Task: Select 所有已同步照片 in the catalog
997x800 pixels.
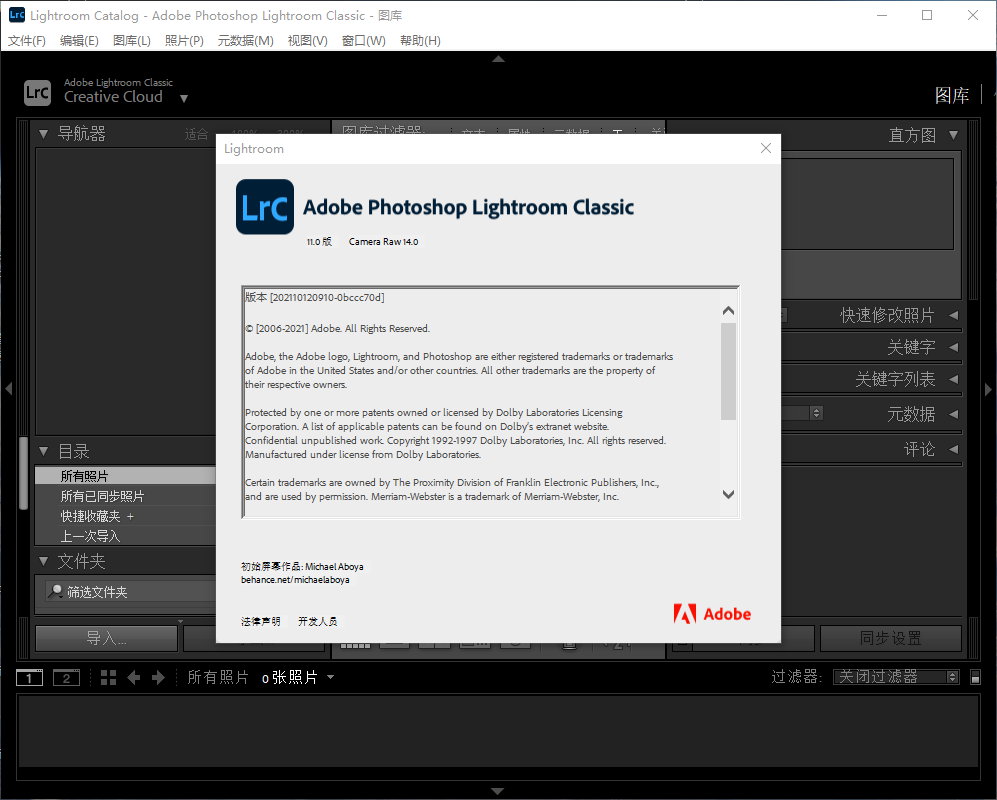Action: coord(125,496)
